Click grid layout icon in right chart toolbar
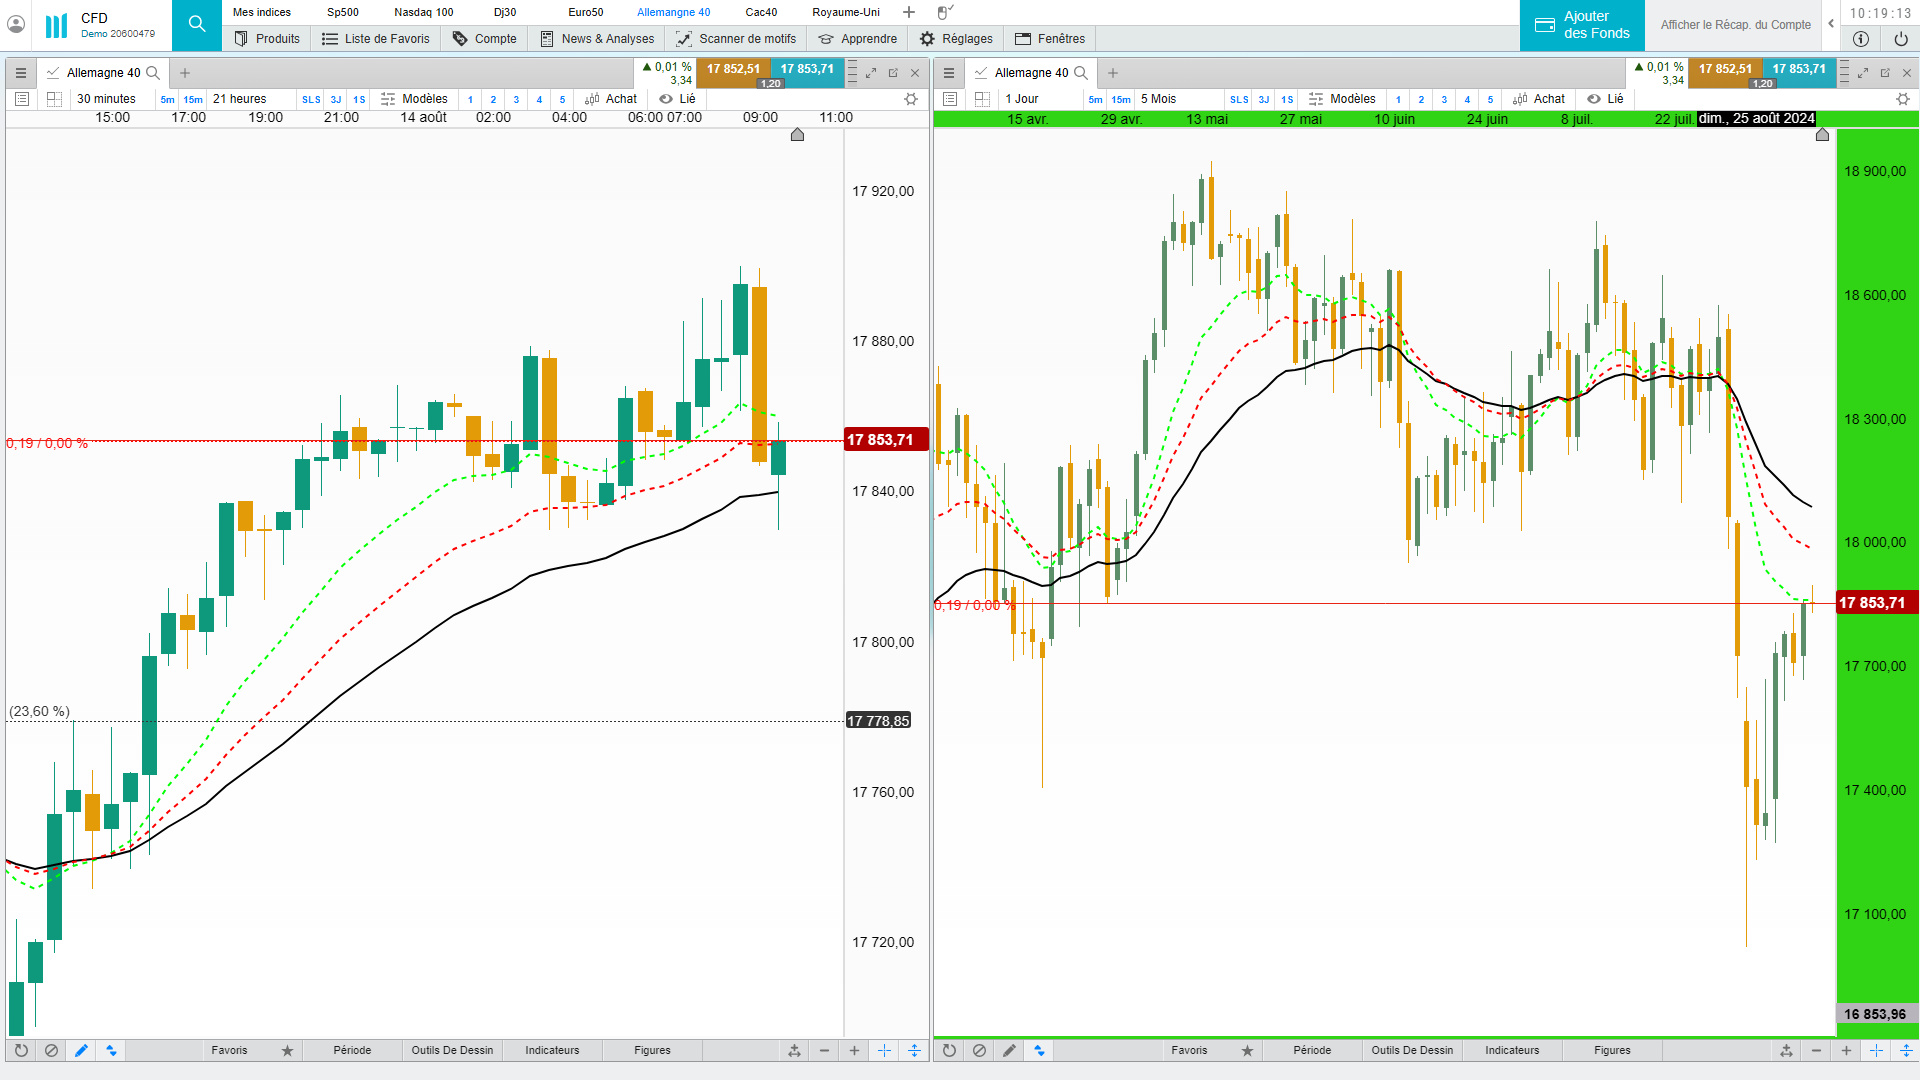The width and height of the screenshot is (1920, 1080). pyautogui.click(x=982, y=99)
